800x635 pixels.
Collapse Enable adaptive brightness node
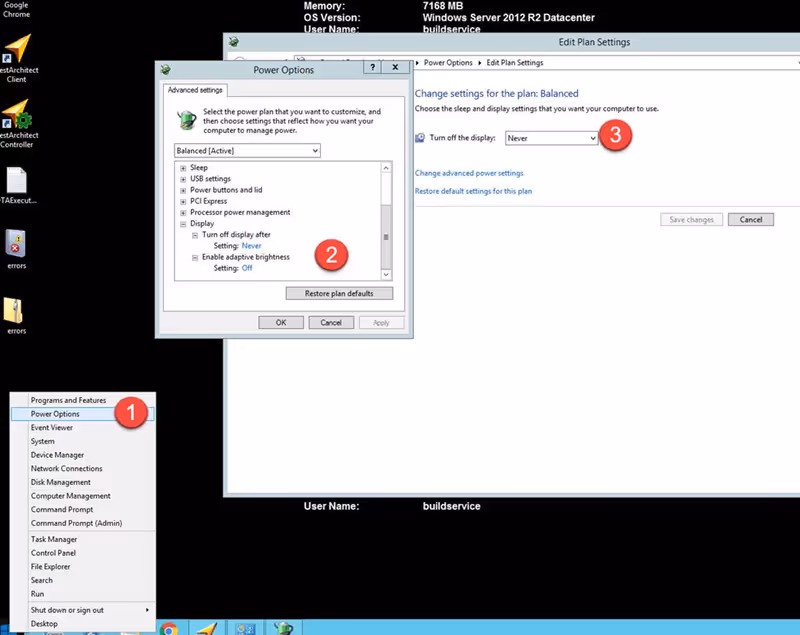pos(194,258)
